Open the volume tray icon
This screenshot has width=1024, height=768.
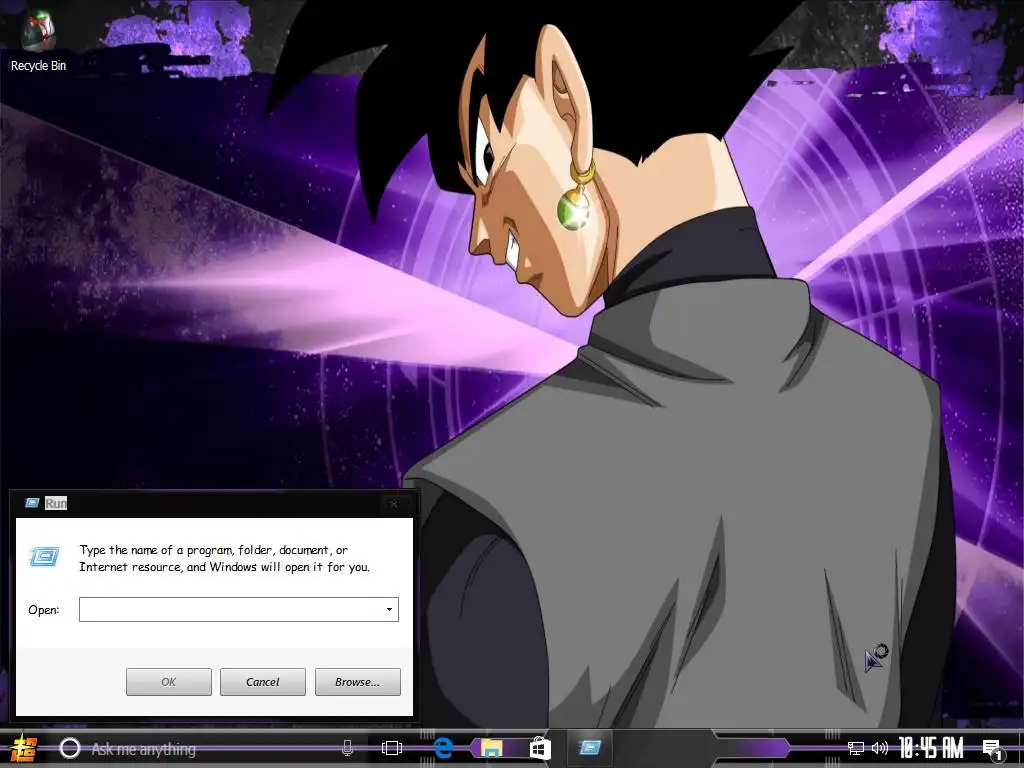[x=880, y=748]
